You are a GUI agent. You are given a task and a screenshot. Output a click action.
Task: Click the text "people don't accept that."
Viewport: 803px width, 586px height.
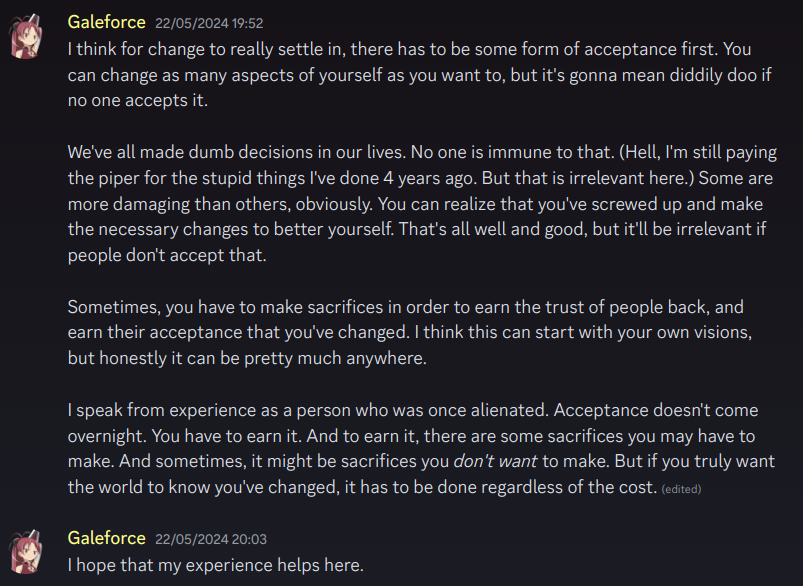pos(167,255)
